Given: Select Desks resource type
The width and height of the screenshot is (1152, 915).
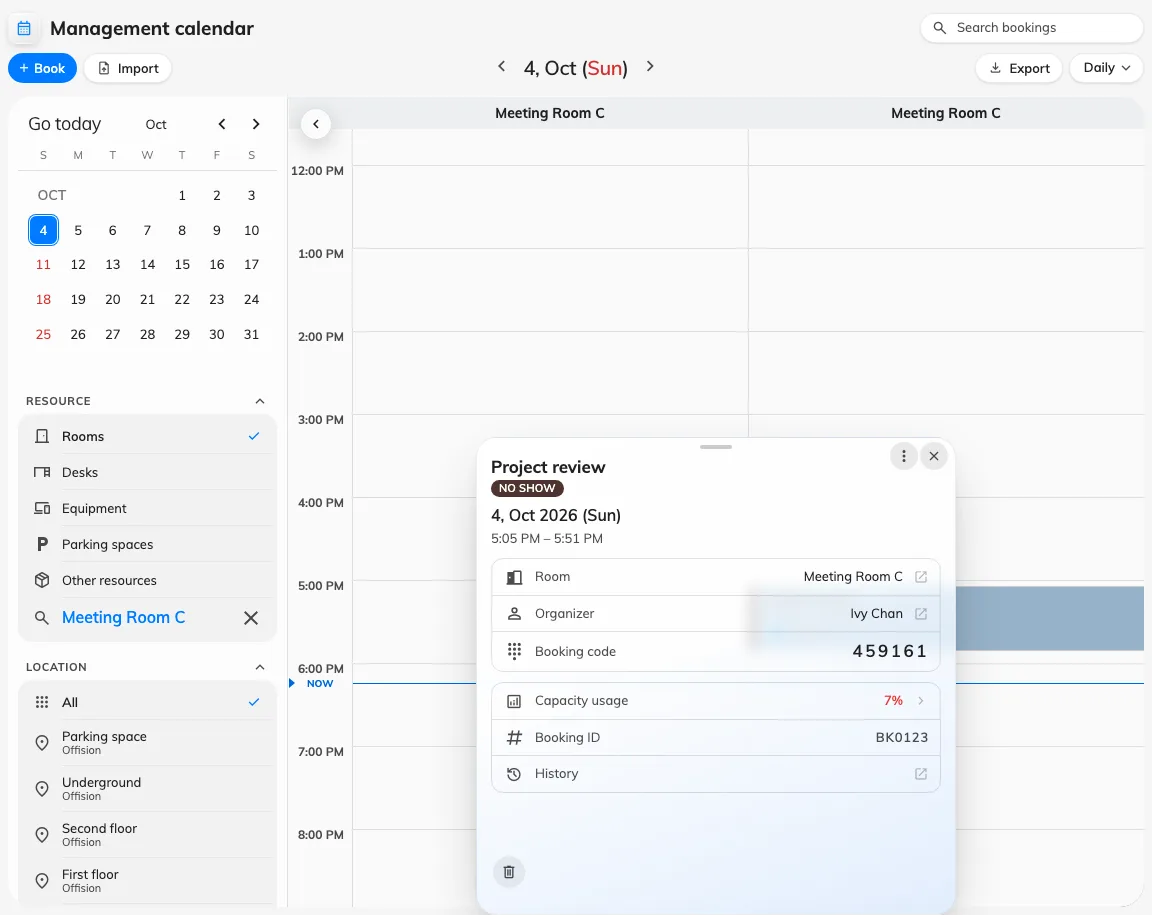Looking at the screenshot, I should click(147, 473).
